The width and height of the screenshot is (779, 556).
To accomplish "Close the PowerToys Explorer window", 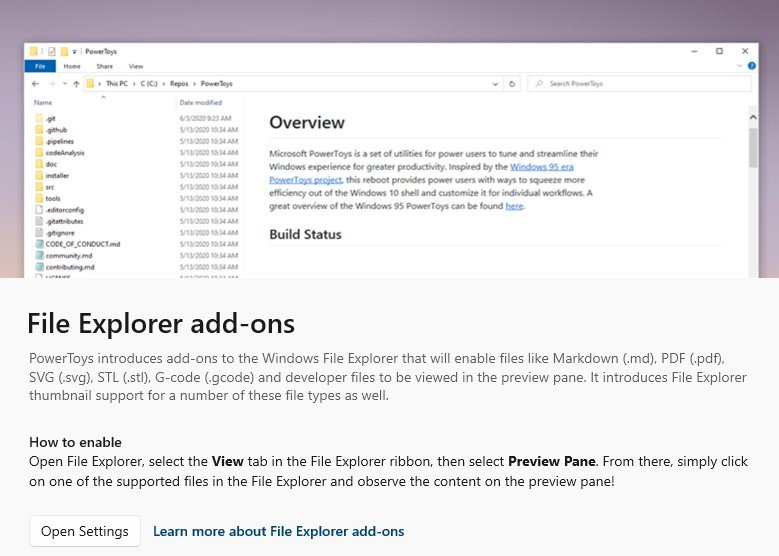I will (745, 51).
